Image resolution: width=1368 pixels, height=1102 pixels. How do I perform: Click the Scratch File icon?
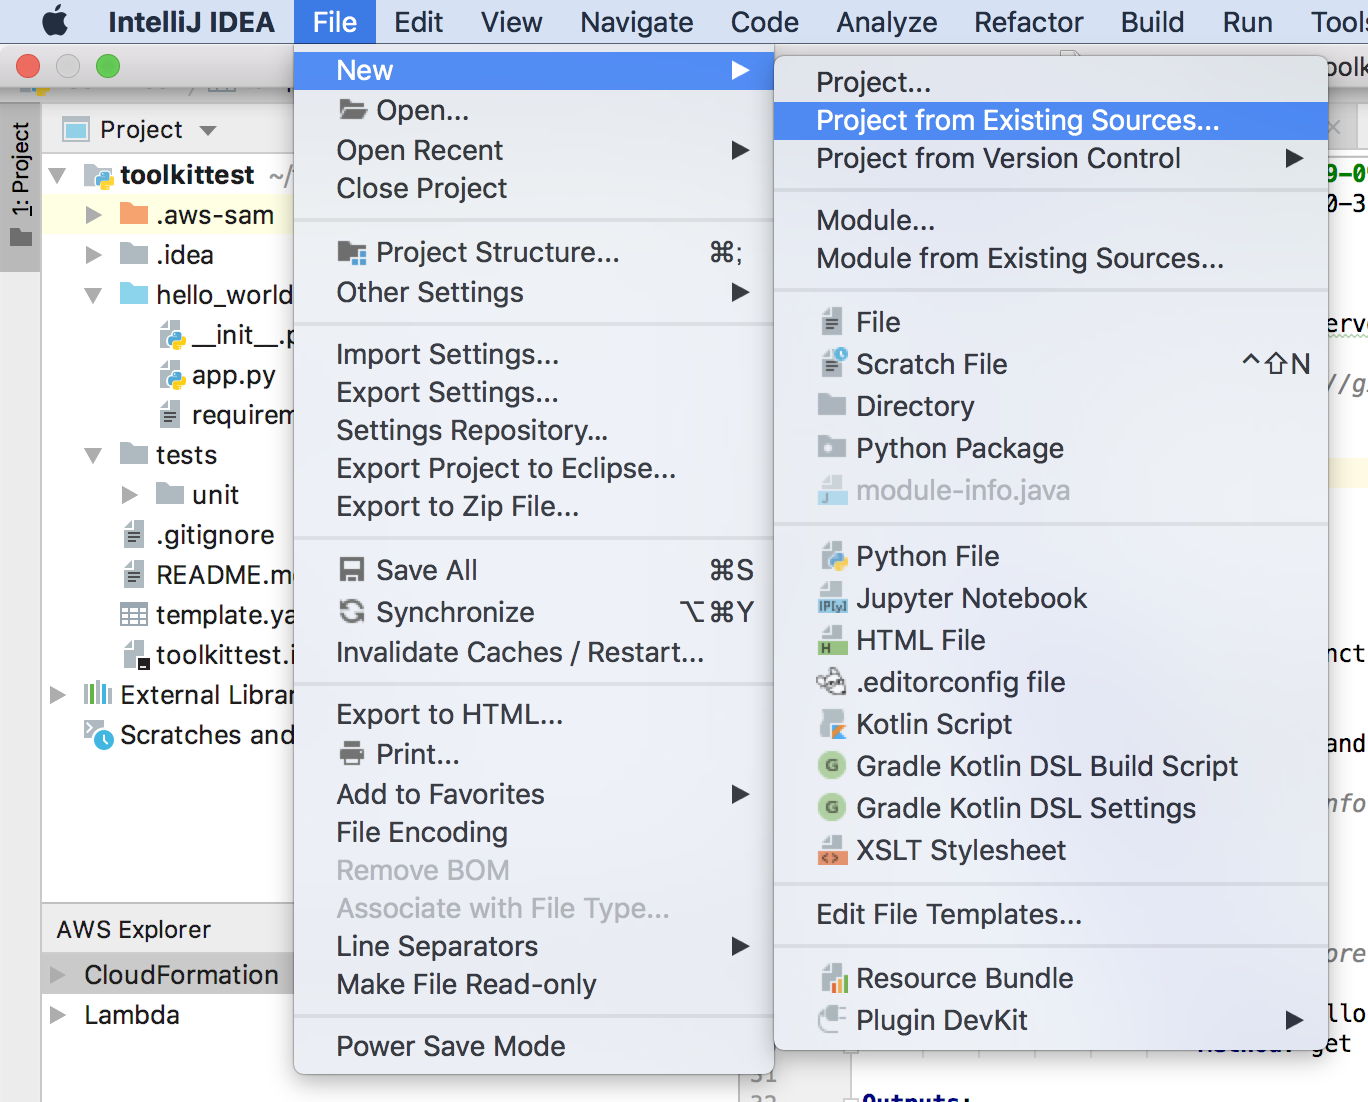pos(832,363)
